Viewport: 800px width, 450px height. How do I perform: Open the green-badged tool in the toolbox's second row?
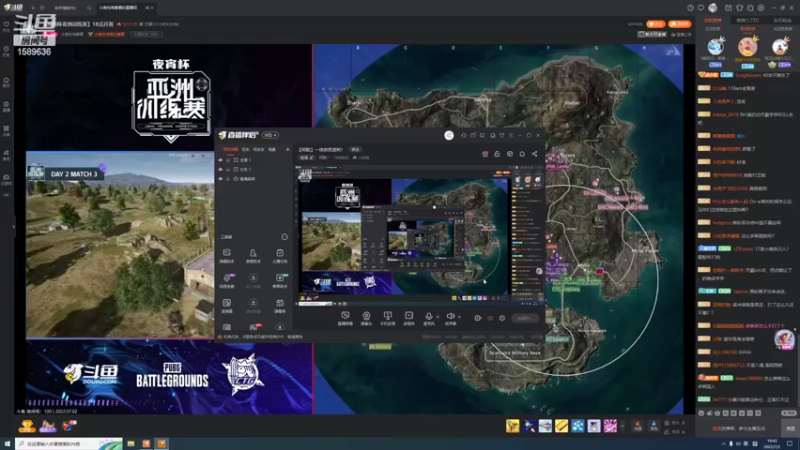pos(280,281)
